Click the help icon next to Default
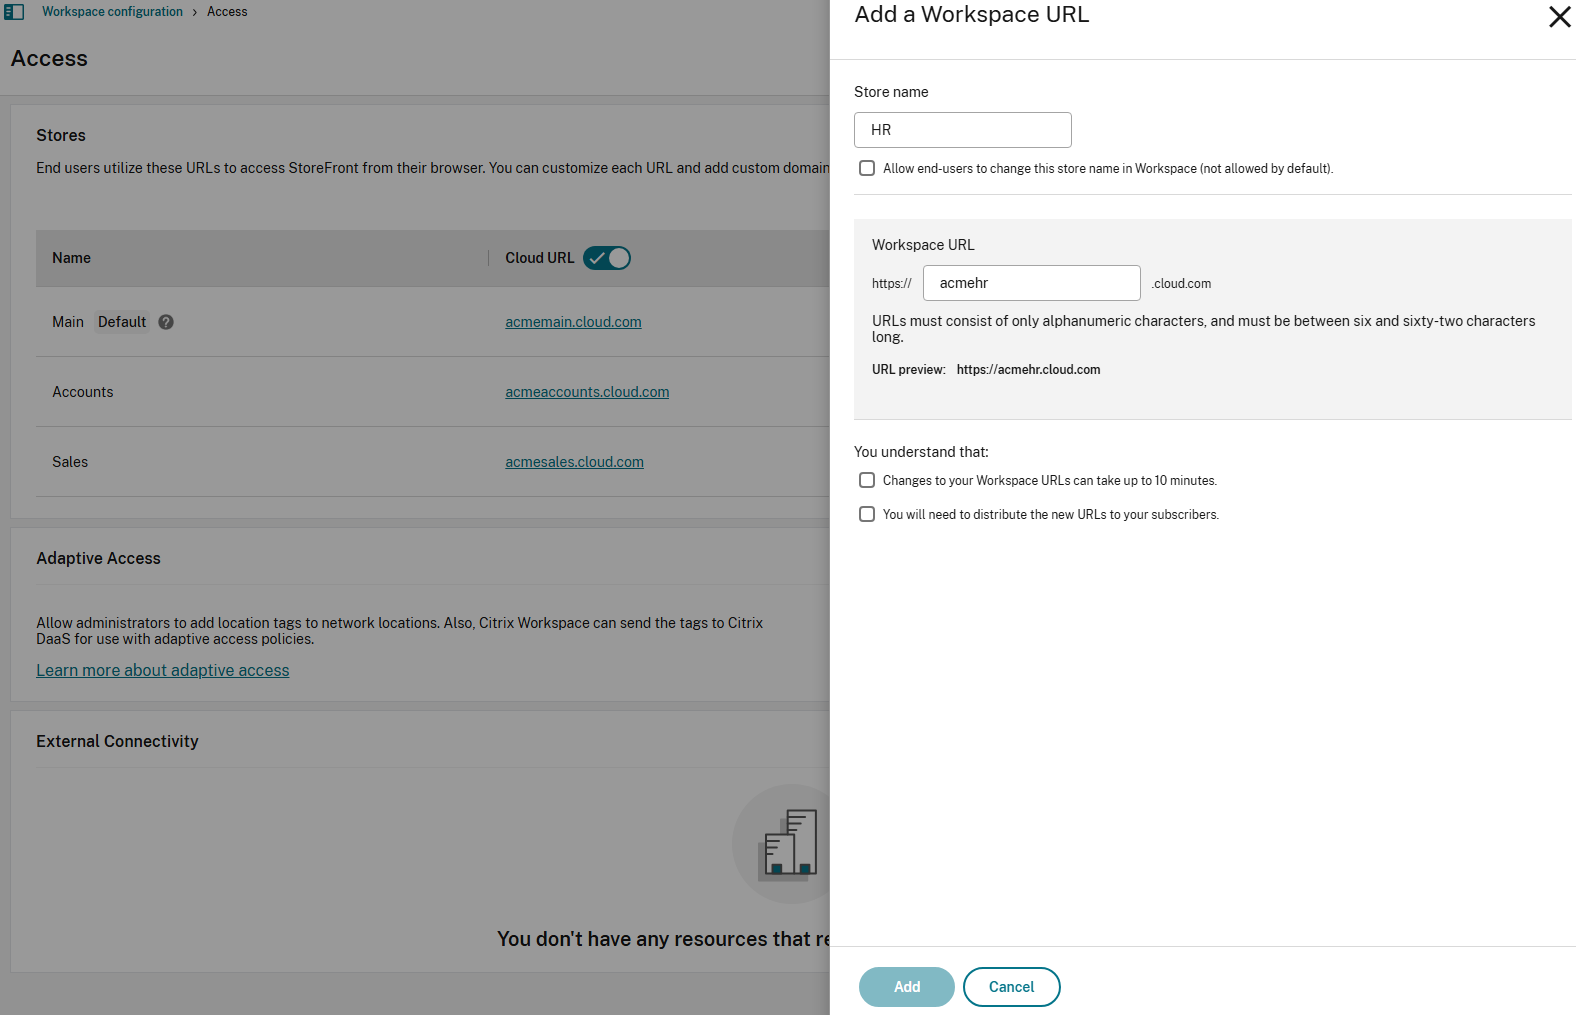This screenshot has height=1015, width=1576. [166, 322]
